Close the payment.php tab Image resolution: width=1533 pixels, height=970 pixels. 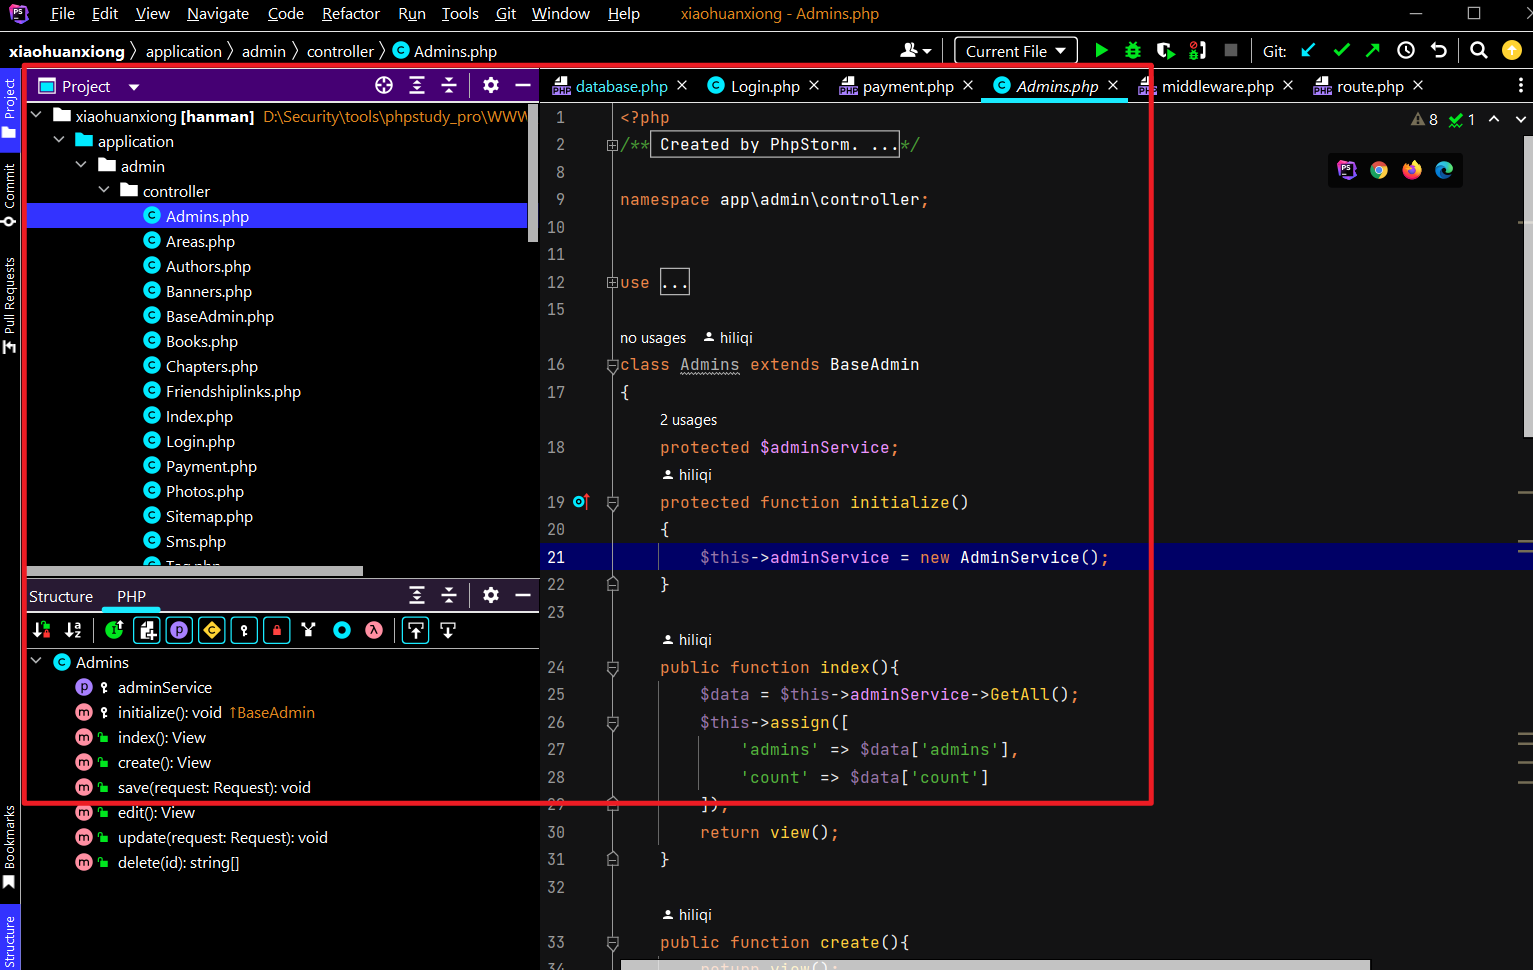(968, 86)
